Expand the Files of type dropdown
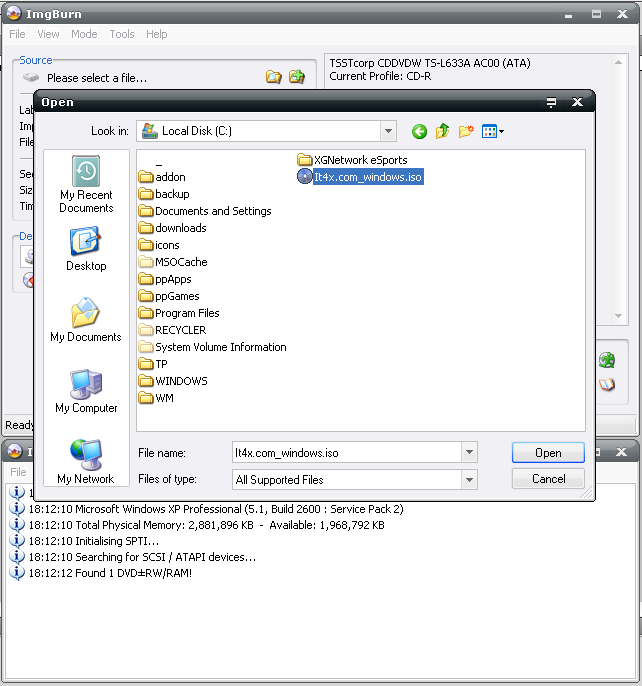Viewport: 642px width, 686px height. [469, 480]
